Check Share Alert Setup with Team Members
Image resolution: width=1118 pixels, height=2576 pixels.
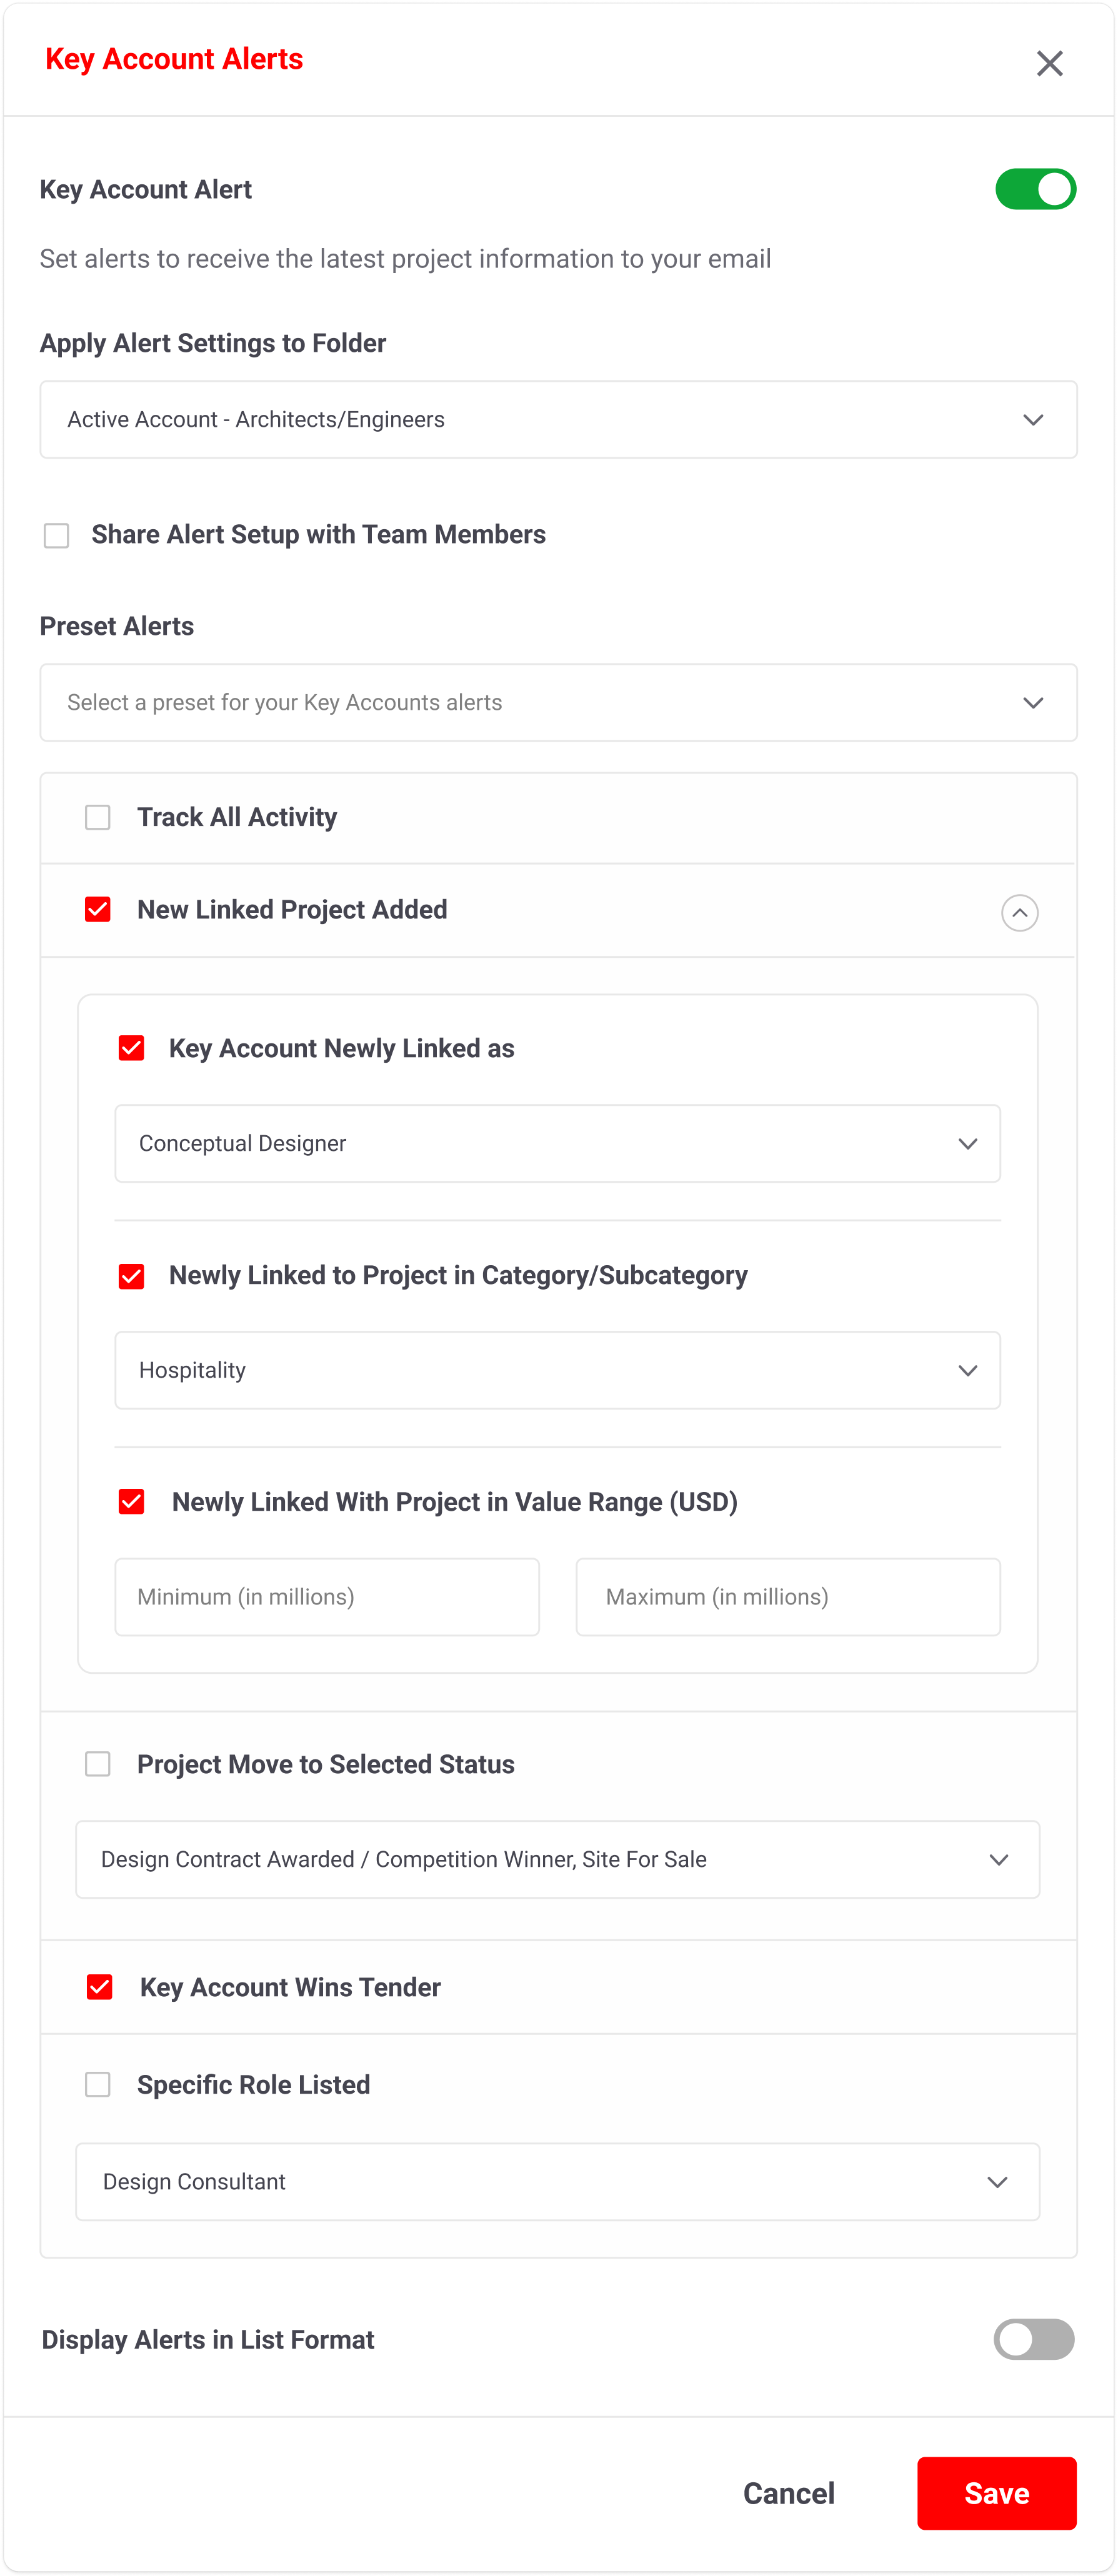(x=57, y=535)
